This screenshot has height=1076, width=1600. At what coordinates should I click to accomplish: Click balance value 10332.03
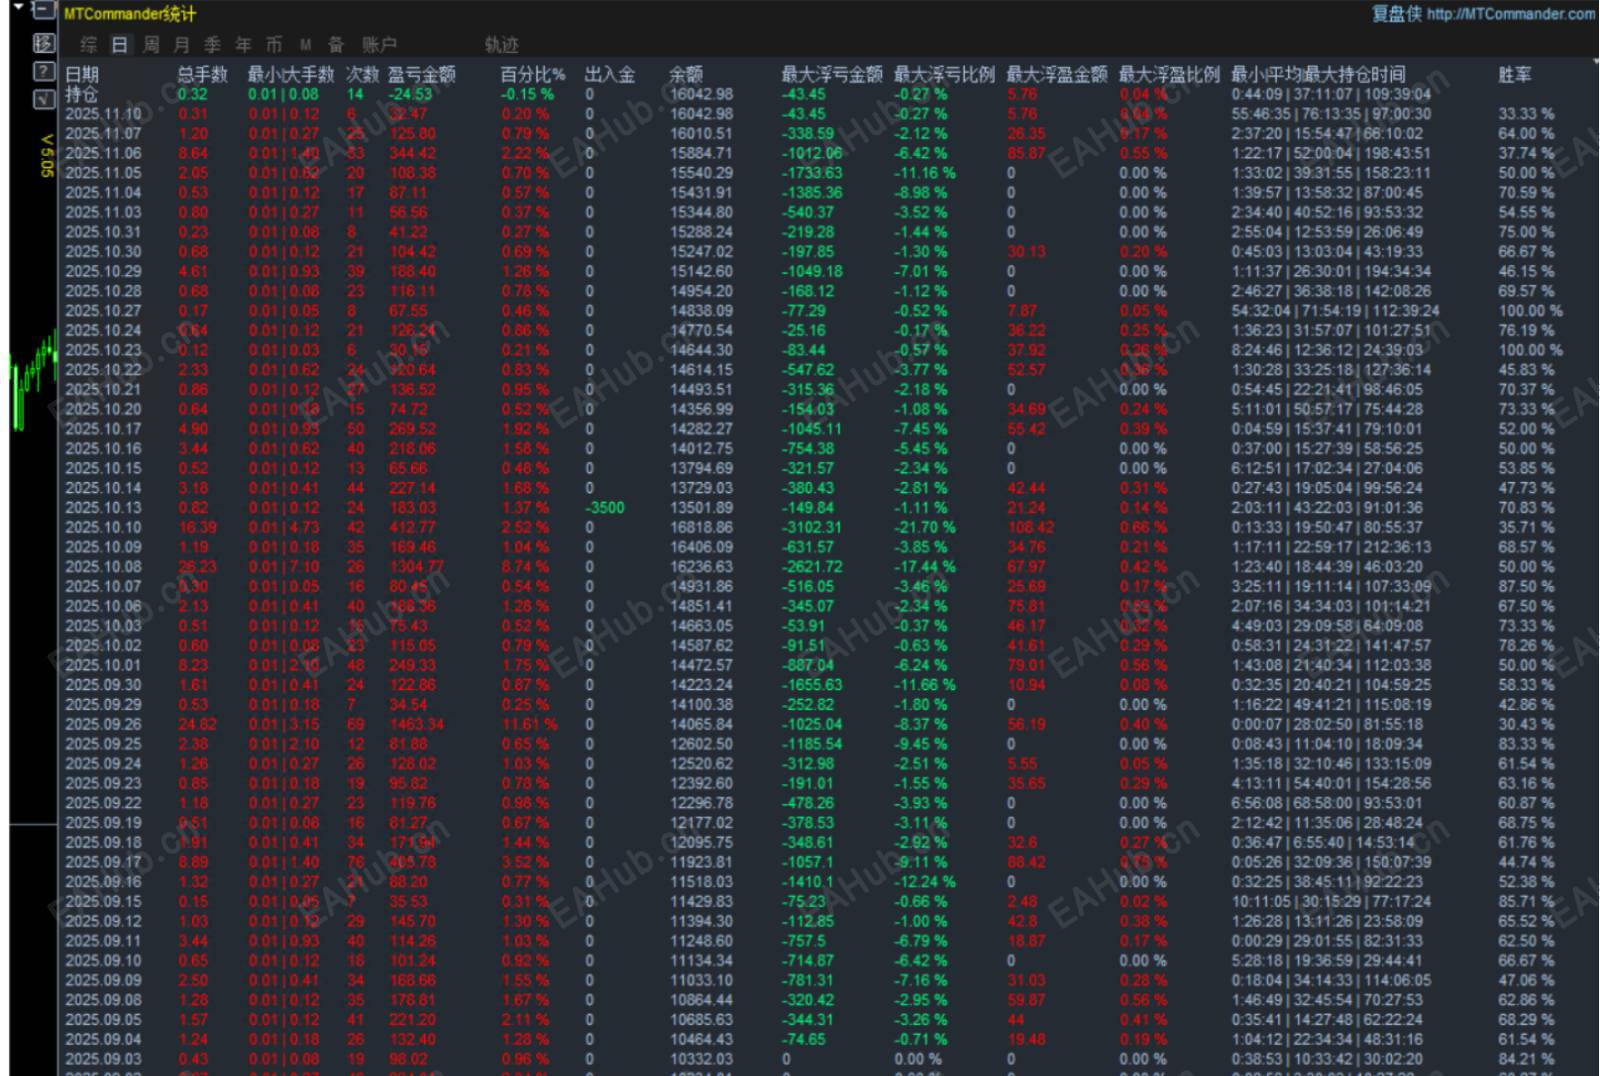click(x=701, y=1059)
